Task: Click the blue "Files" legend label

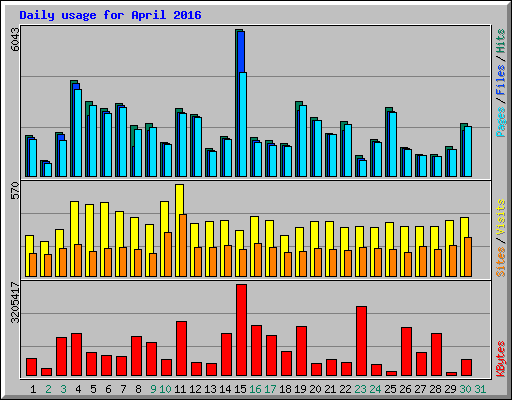Action: click(501, 79)
